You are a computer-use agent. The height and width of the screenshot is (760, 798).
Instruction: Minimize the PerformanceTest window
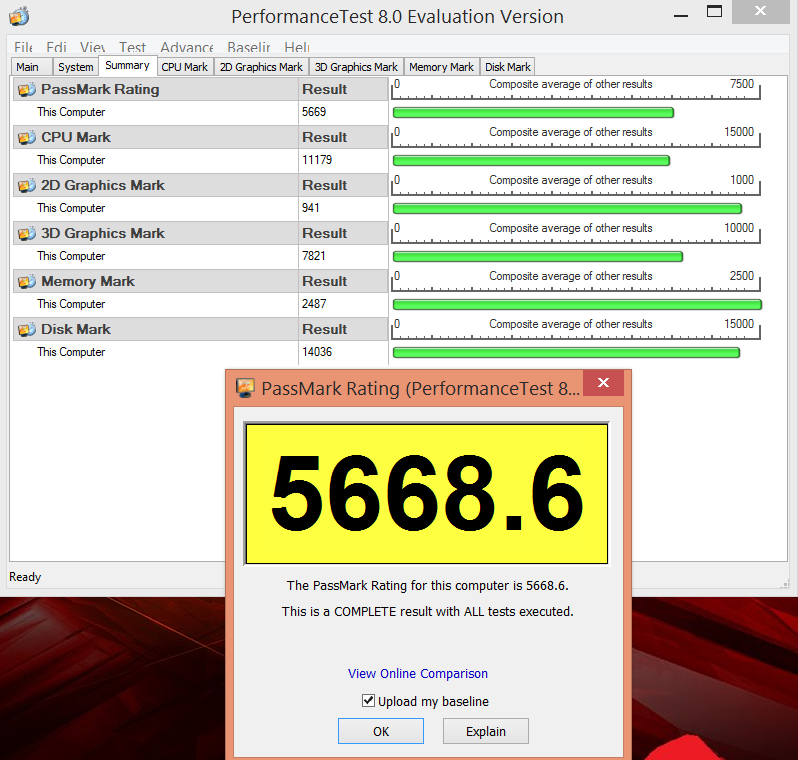[681, 15]
